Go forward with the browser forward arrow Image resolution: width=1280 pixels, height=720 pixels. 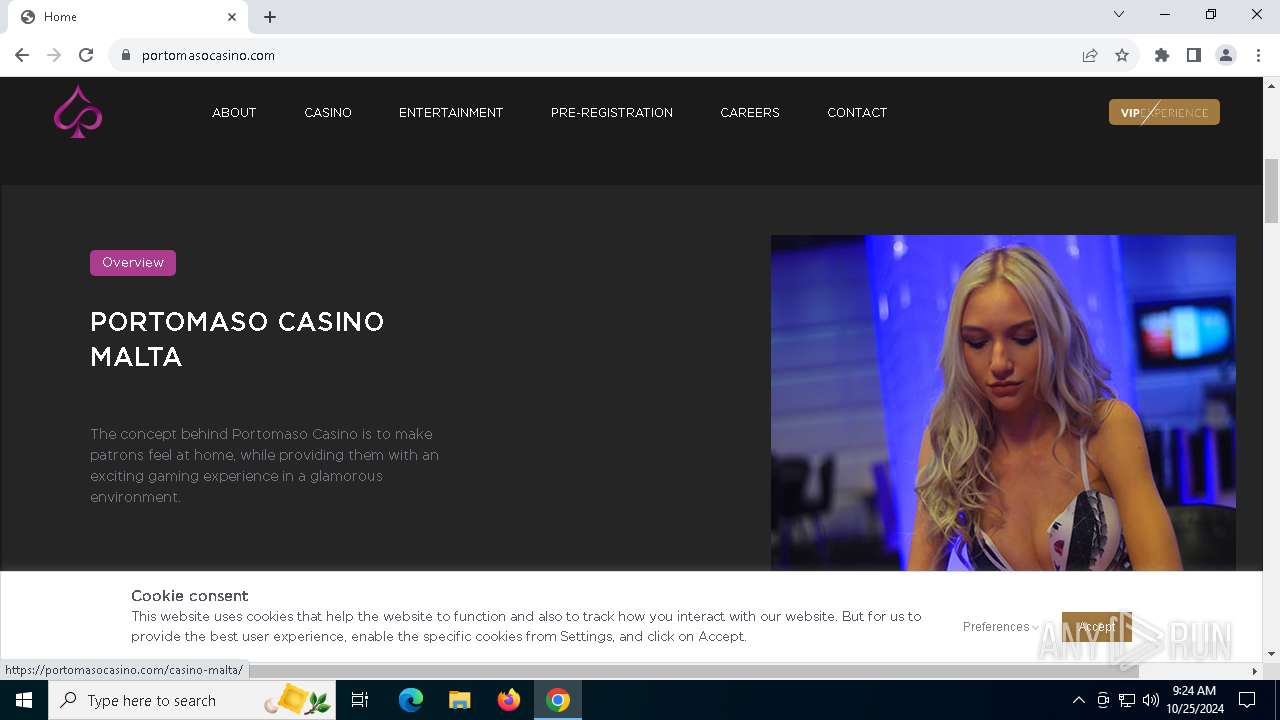coord(54,55)
